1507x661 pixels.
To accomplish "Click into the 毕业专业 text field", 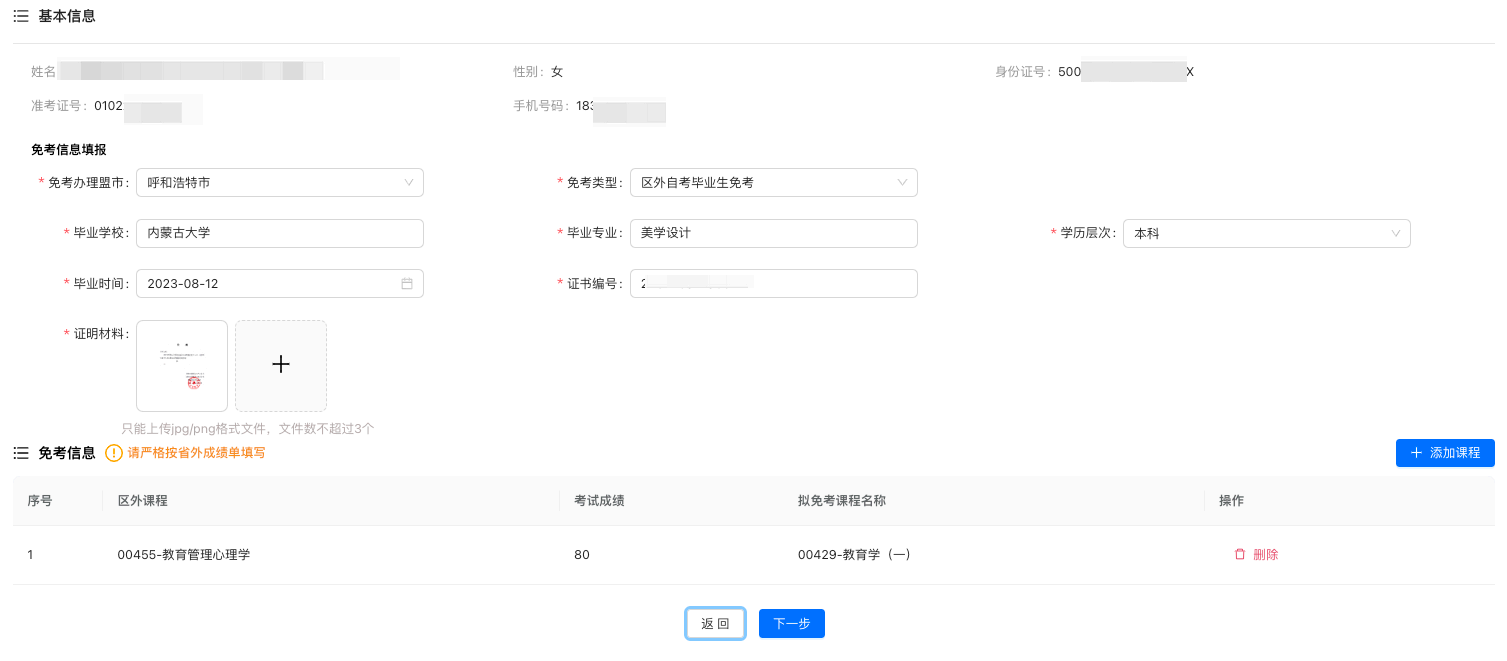I will coord(773,234).
